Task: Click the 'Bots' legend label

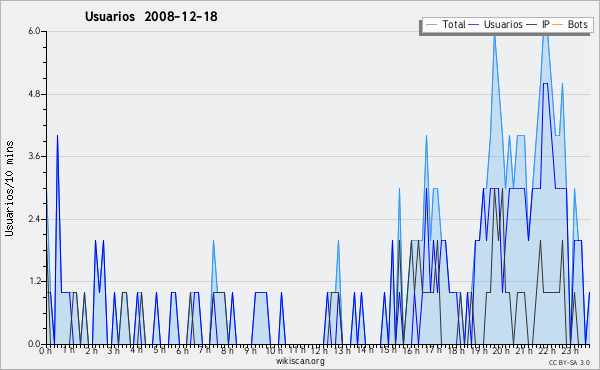Action: tap(577, 24)
